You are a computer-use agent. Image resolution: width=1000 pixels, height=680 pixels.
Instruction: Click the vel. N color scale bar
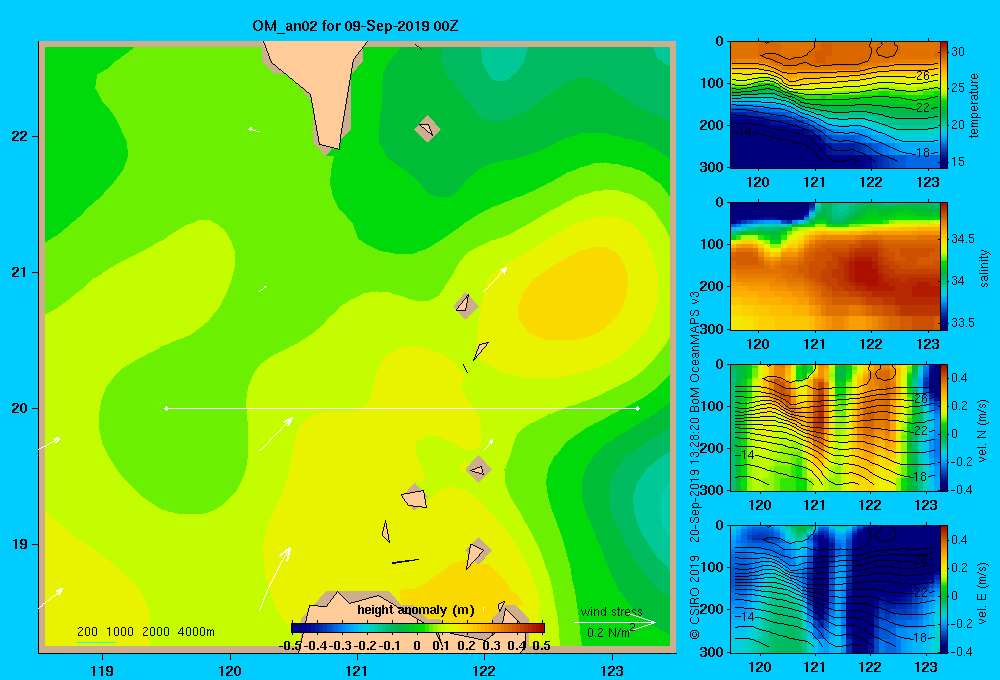944,427
